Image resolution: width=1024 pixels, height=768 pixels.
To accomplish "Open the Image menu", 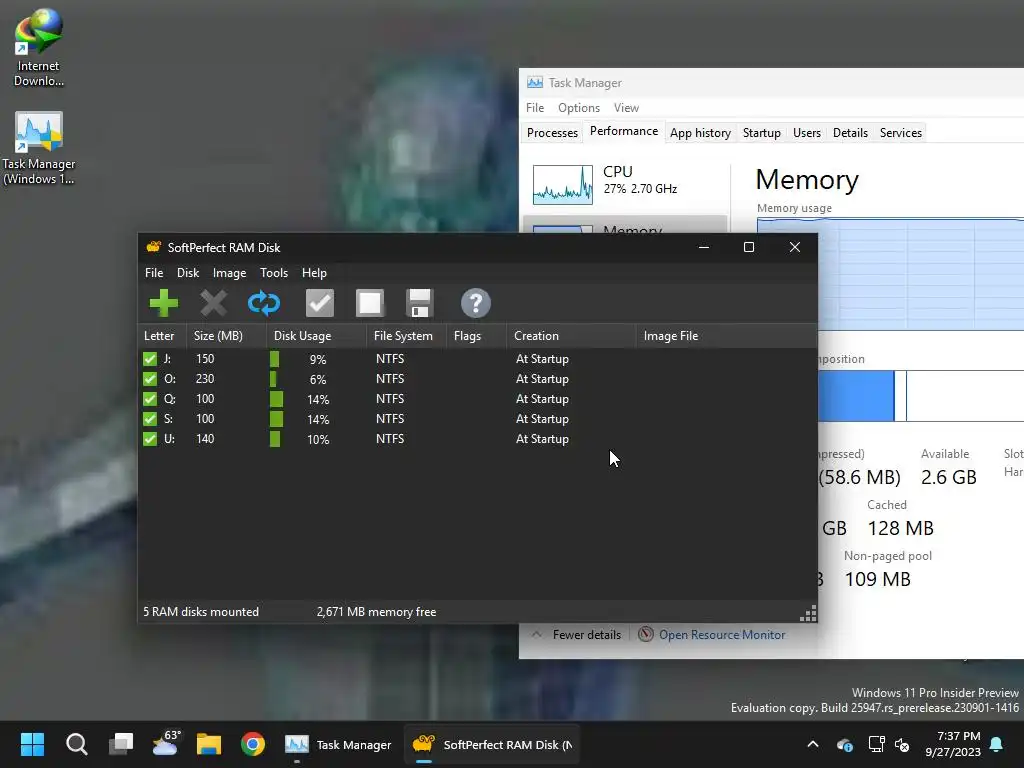I will coord(229,273).
